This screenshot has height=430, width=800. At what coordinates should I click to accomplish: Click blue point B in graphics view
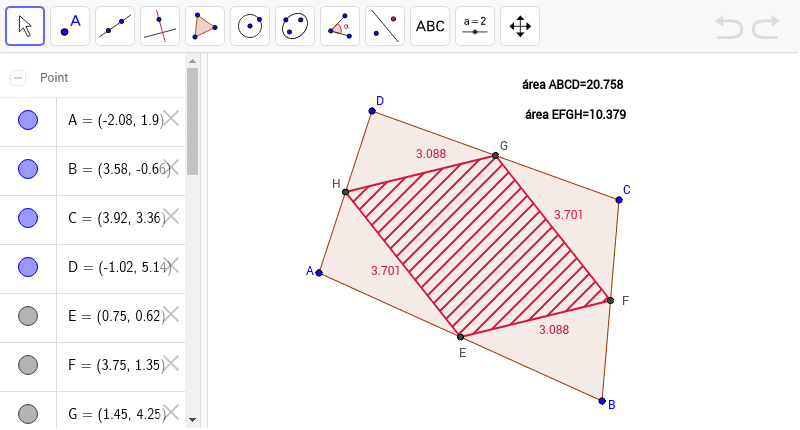tap(602, 401)
